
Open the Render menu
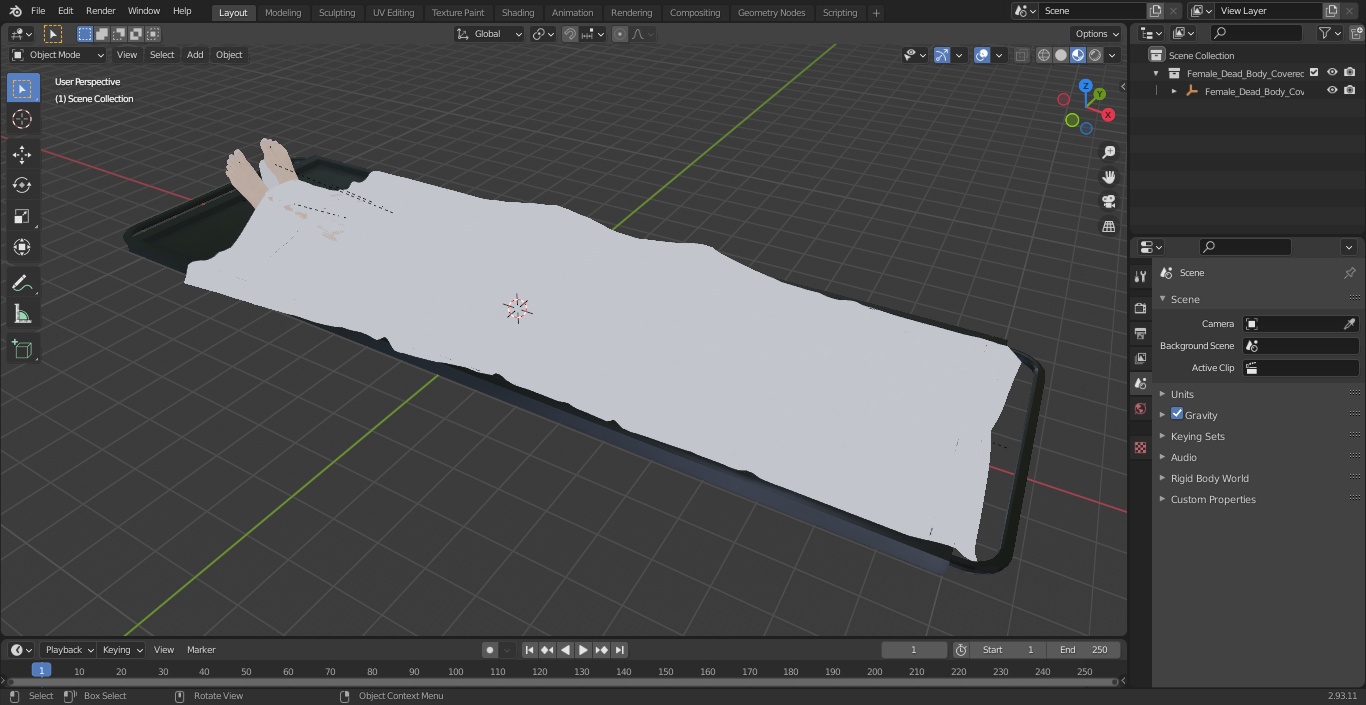101,11
